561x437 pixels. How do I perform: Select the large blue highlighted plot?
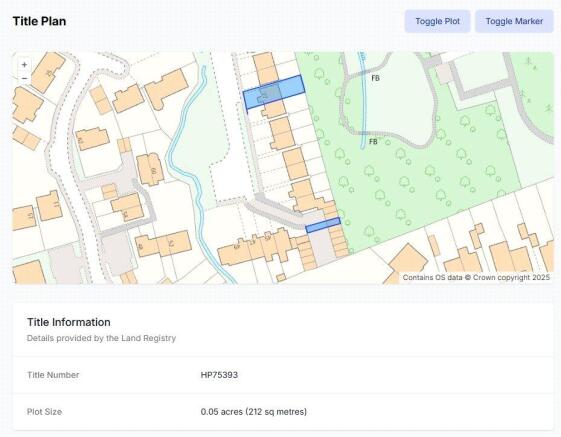tap(274, 92)
